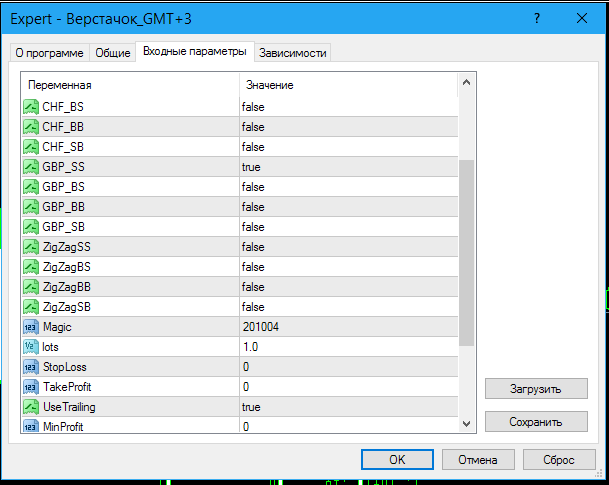Screen dimensions: 609x485
Task: Click the scrollbar down arrow
Action: click(466, 423)
